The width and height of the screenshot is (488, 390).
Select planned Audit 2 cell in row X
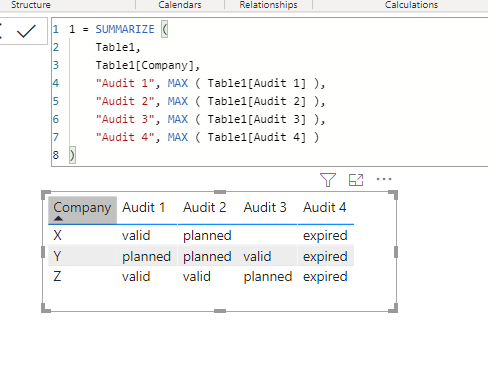click(207, 235)
